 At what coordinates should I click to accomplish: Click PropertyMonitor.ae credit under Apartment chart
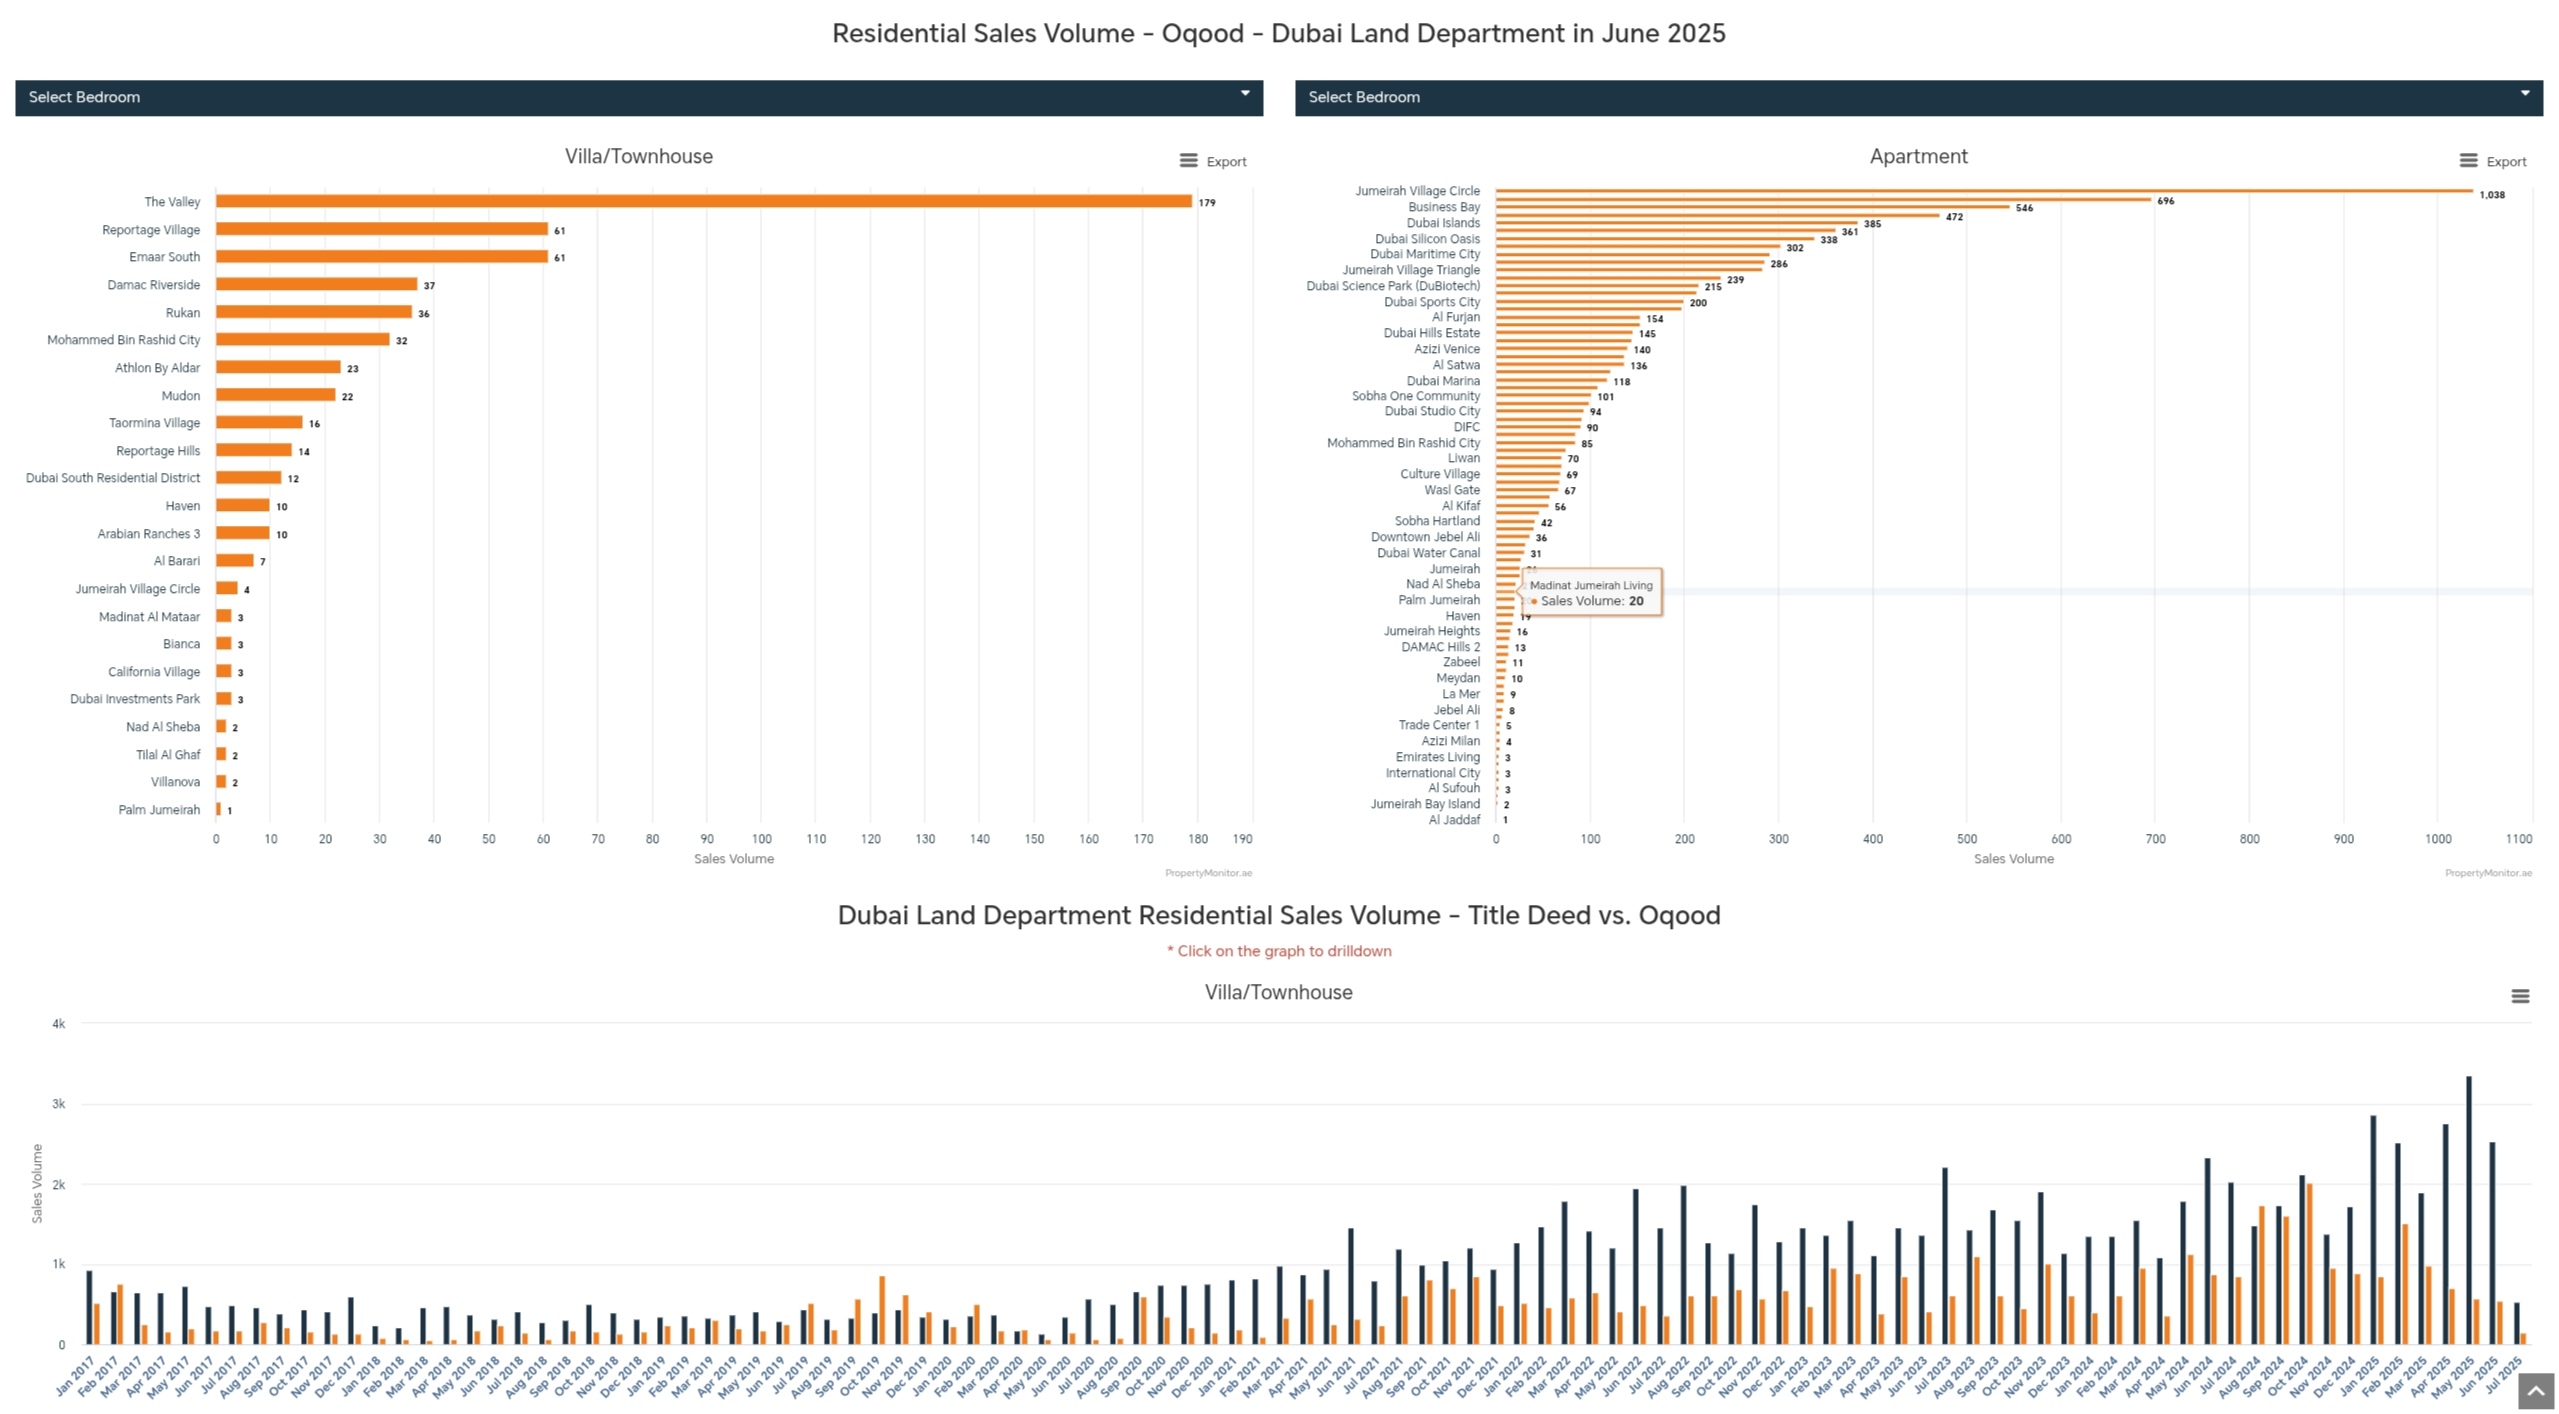tap(2488, 873)
